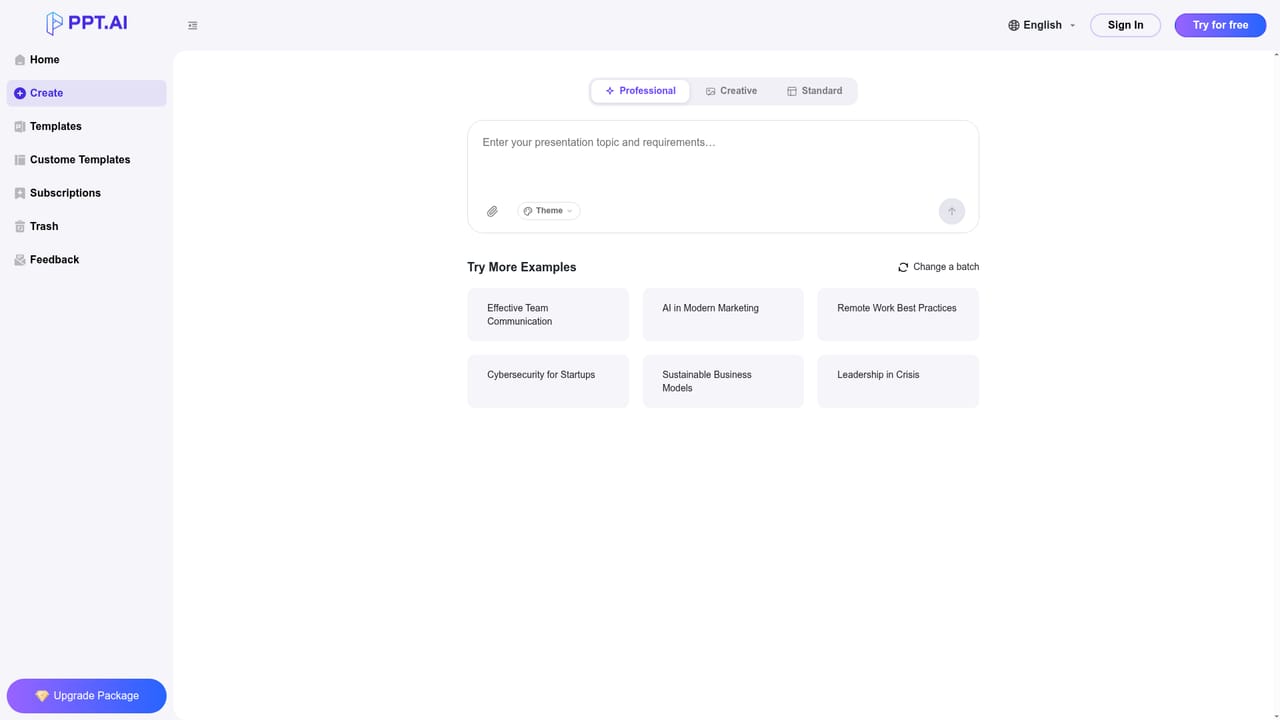Open Home in the sidebar
The width and height of the screenshot is (1280, 720).
click(87, 60)
